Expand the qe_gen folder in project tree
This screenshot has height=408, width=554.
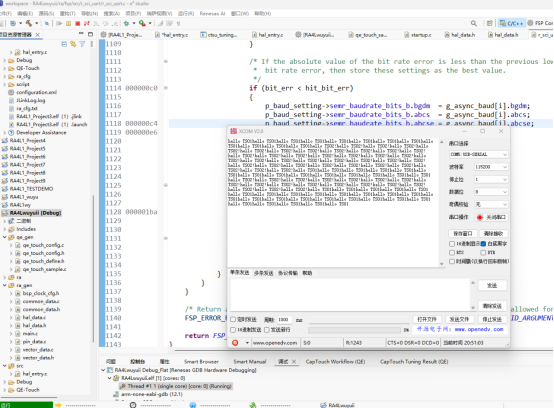[5, 237]
